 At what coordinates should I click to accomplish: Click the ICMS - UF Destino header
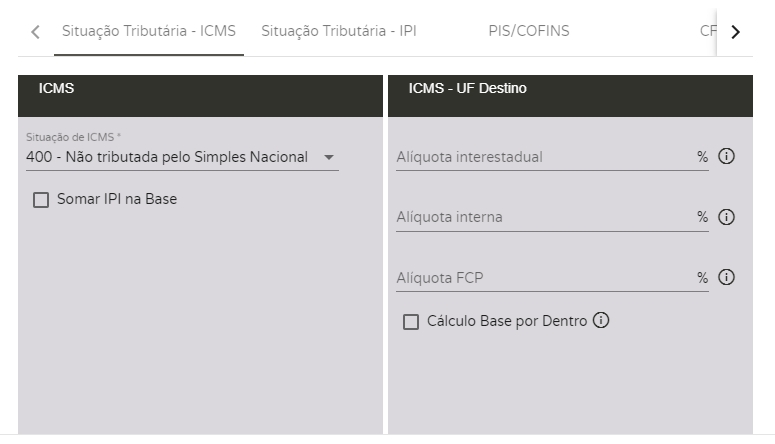pyautogui.click(x=570, y=89)
